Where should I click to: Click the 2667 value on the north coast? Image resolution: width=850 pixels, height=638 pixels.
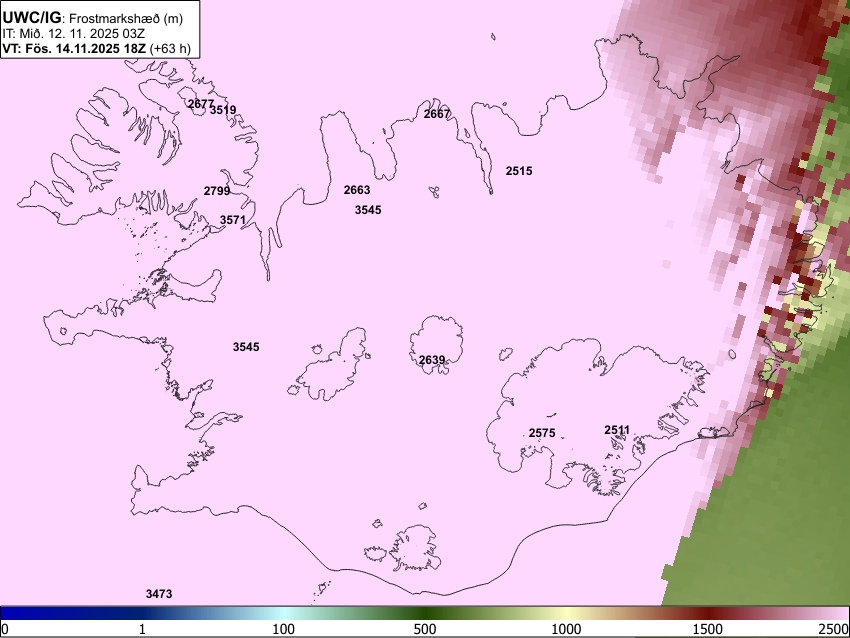[437, 114]
